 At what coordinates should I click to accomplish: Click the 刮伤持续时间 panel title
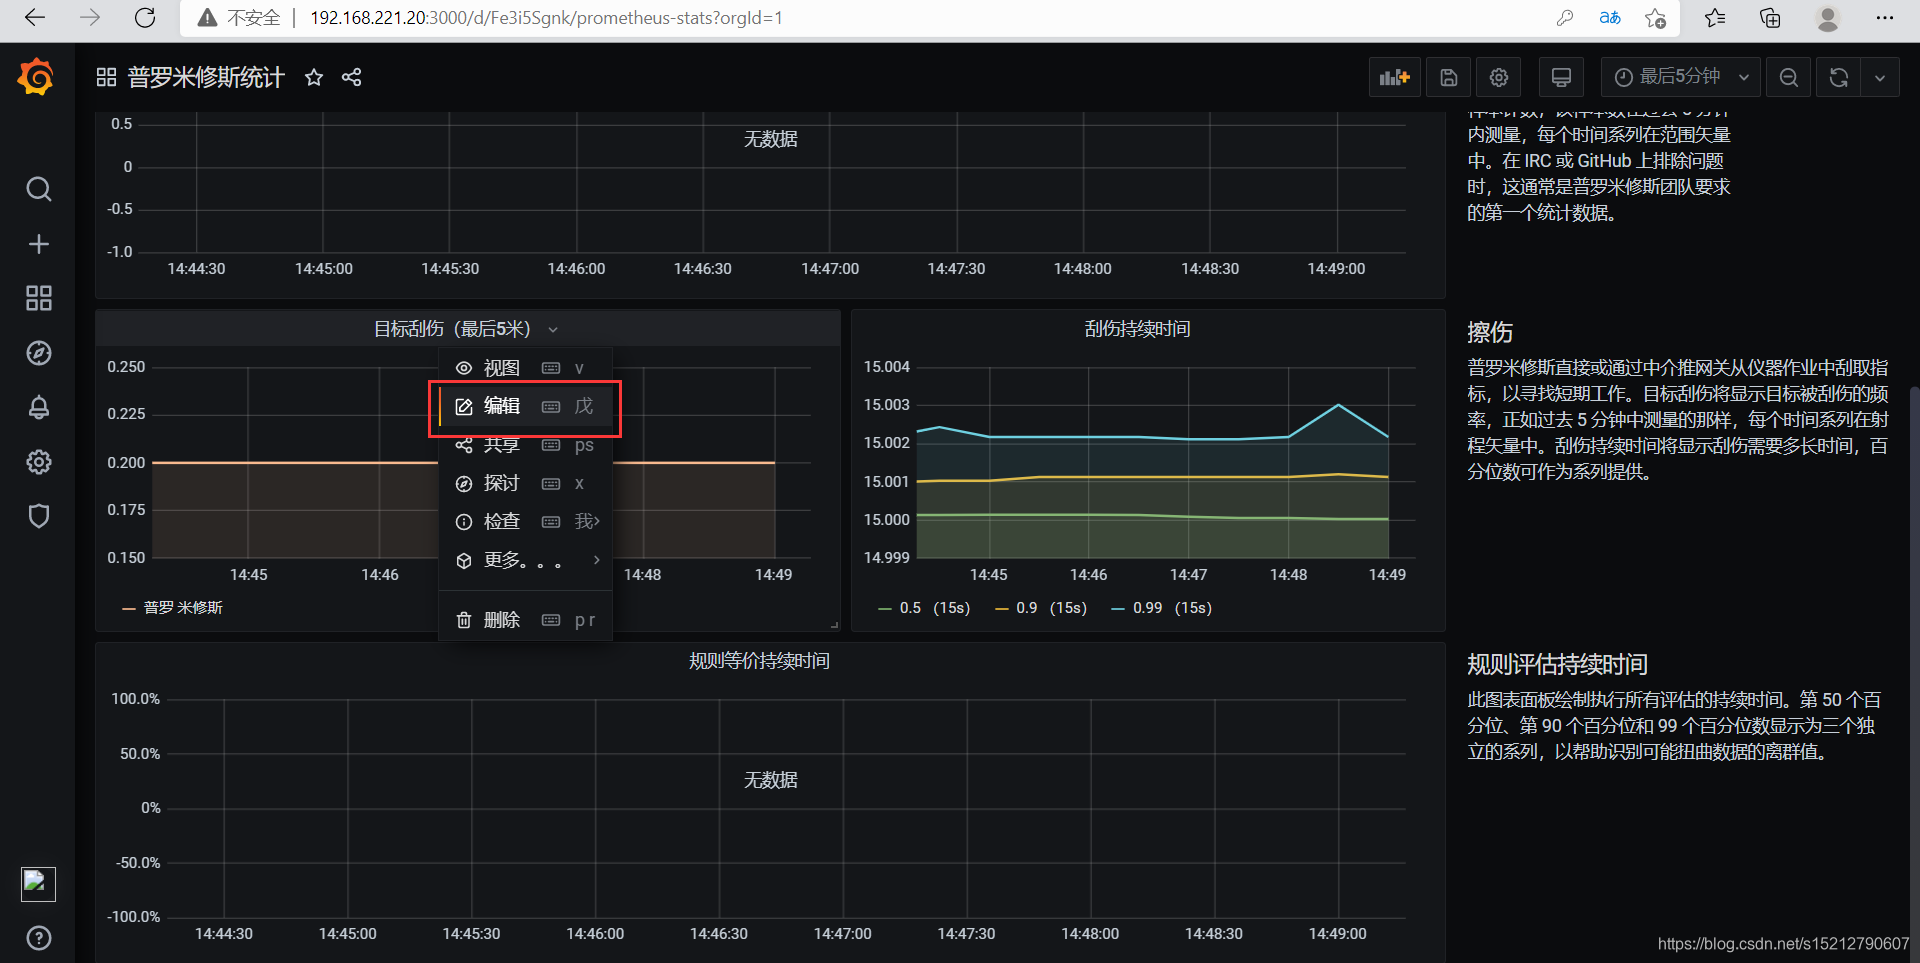coord(1137,329)
